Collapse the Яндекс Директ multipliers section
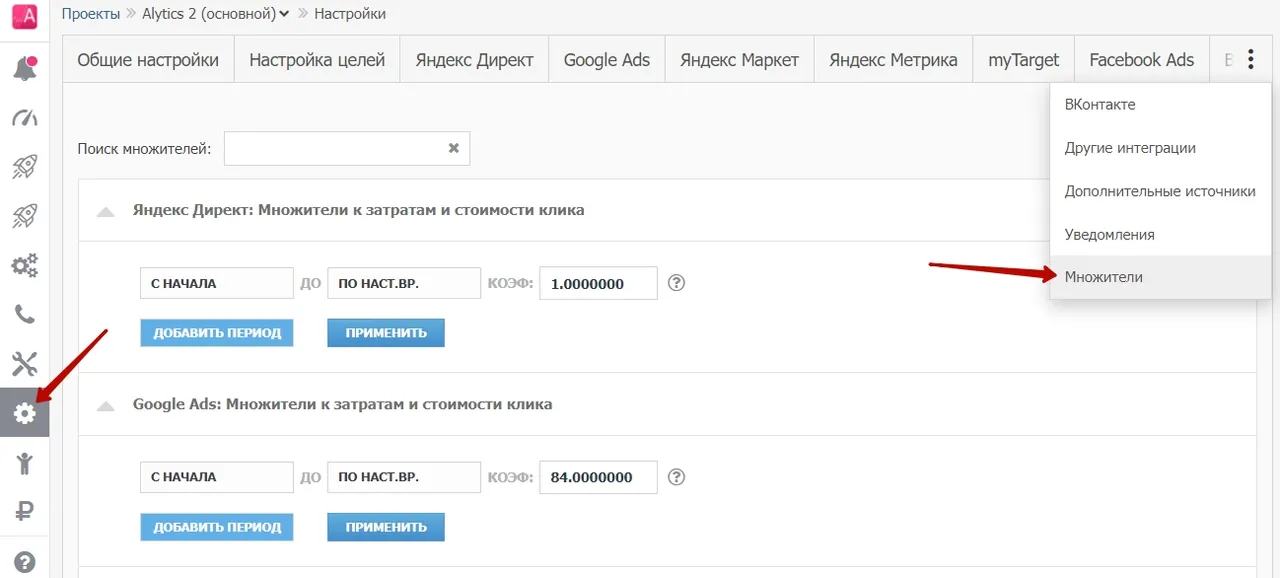 click(105, 211)
